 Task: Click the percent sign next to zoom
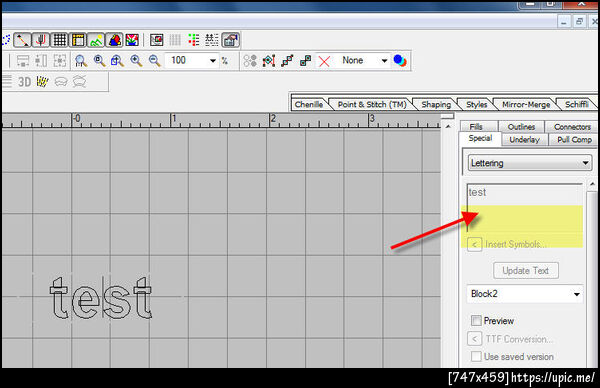pos(225,61)
